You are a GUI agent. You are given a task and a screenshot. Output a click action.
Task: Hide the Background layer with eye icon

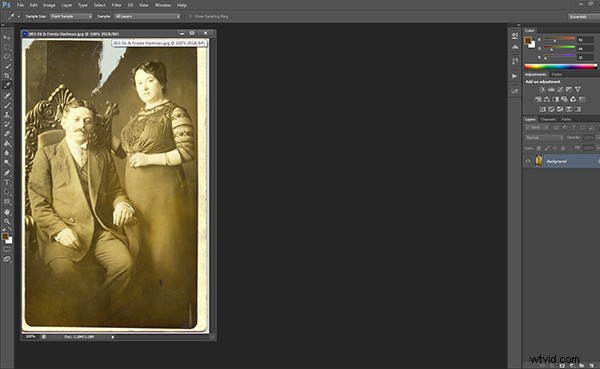[528, 161]
